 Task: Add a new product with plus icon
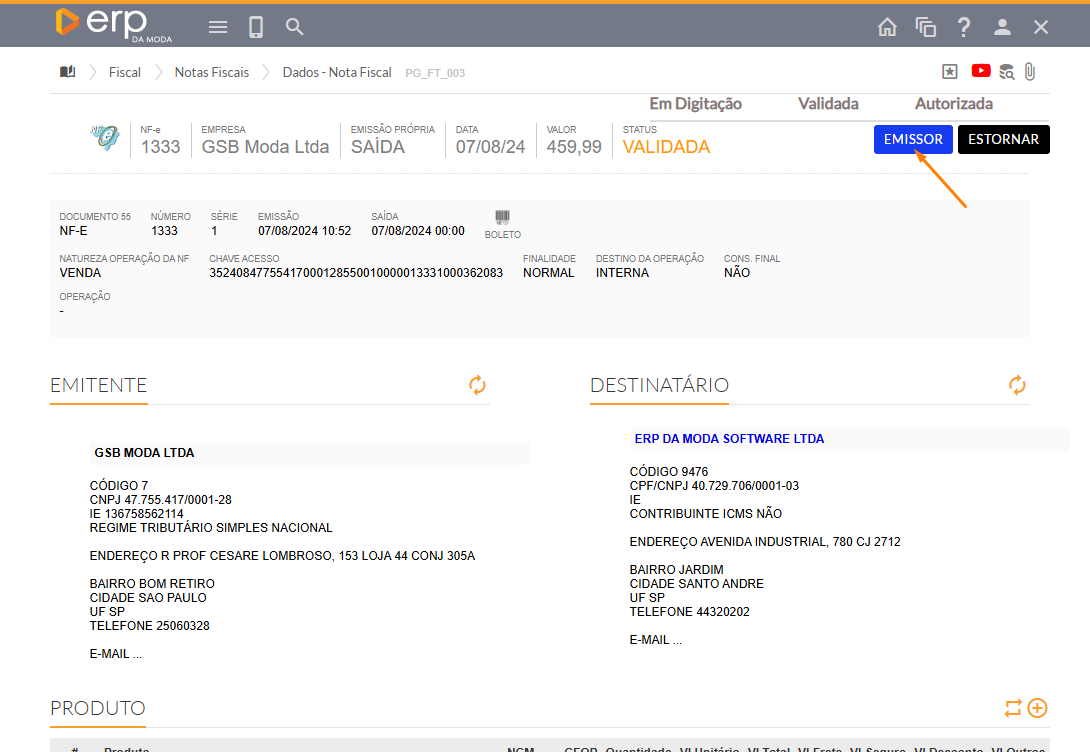[x=1038, y=708]
